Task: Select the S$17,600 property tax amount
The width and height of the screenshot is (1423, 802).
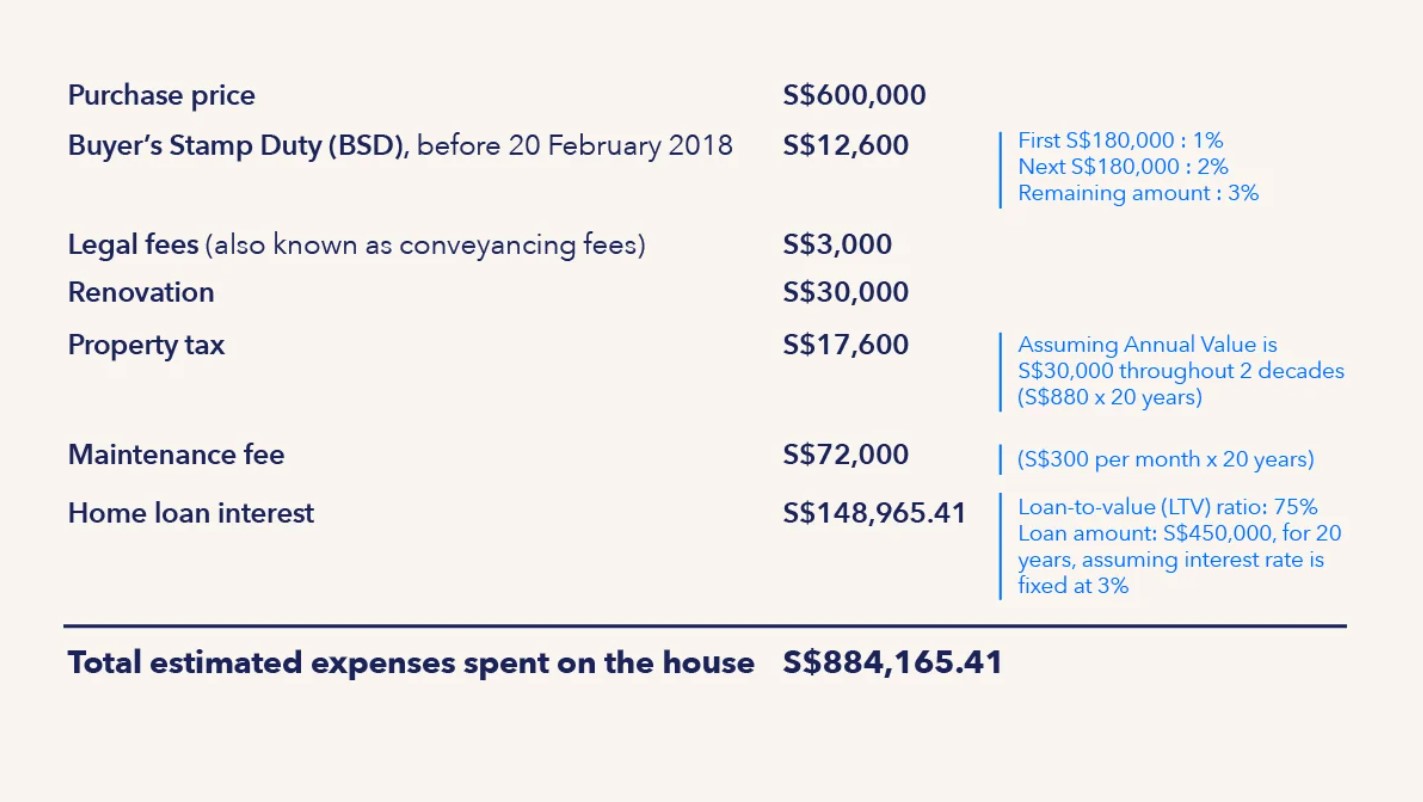Action: click(845, 346)
